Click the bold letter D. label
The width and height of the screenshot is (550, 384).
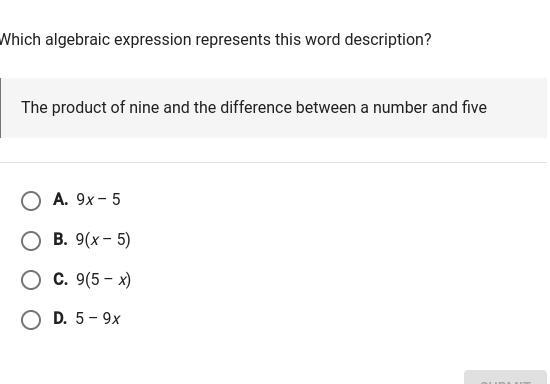pyautogui.click(x=60, y=318)
